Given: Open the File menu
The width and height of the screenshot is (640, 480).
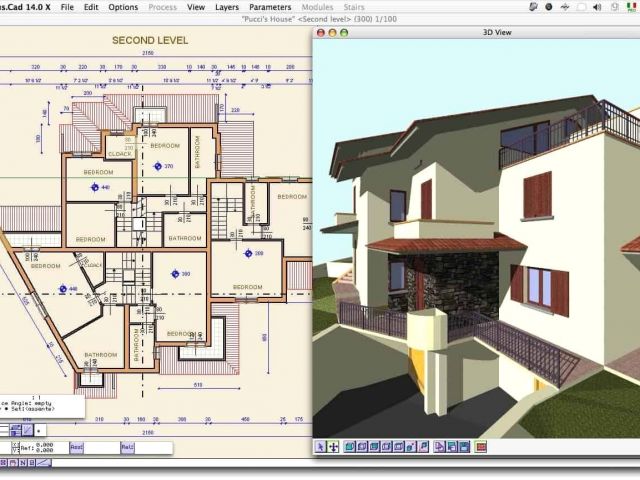Looking at the screenshot, I should (x=67, y=7).
